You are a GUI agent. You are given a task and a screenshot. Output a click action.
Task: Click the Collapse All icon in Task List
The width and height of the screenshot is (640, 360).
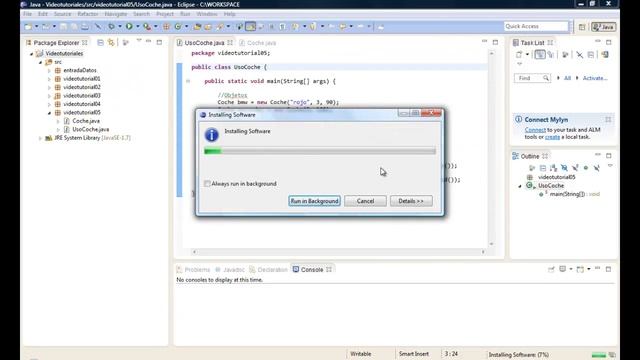[591, 55]
